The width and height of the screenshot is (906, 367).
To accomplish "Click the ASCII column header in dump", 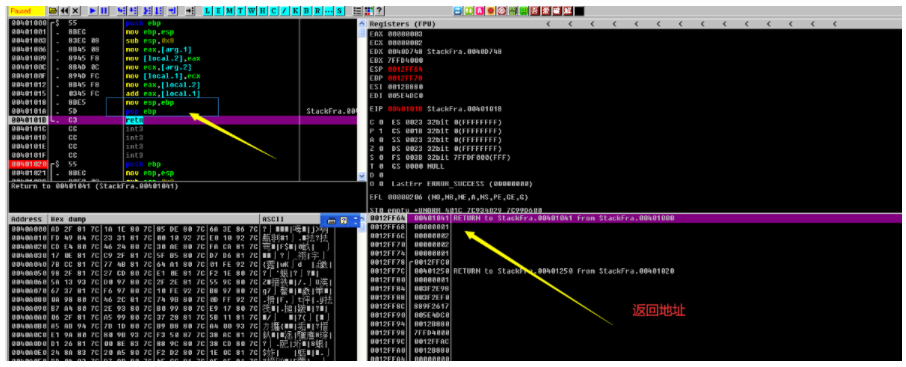I will (x=273, y=220).
